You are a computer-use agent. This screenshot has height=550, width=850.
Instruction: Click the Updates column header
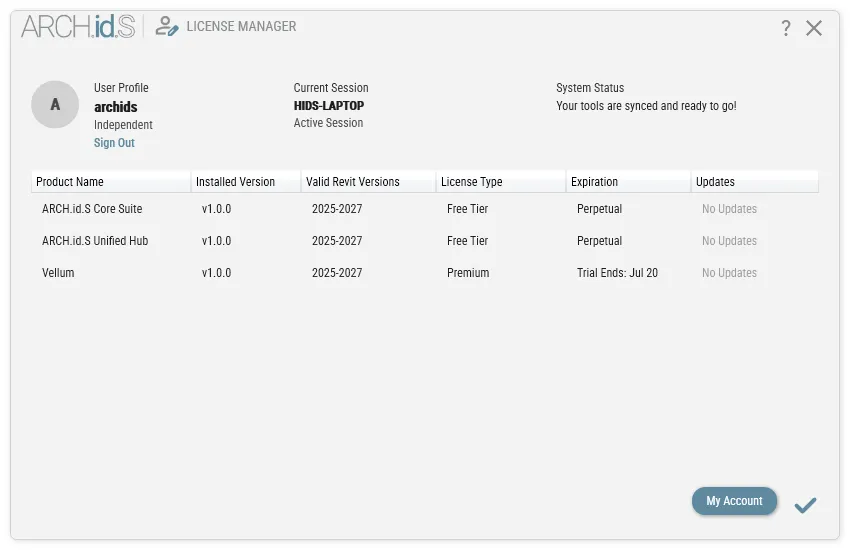pyautogui.click(x=755, y=182)
